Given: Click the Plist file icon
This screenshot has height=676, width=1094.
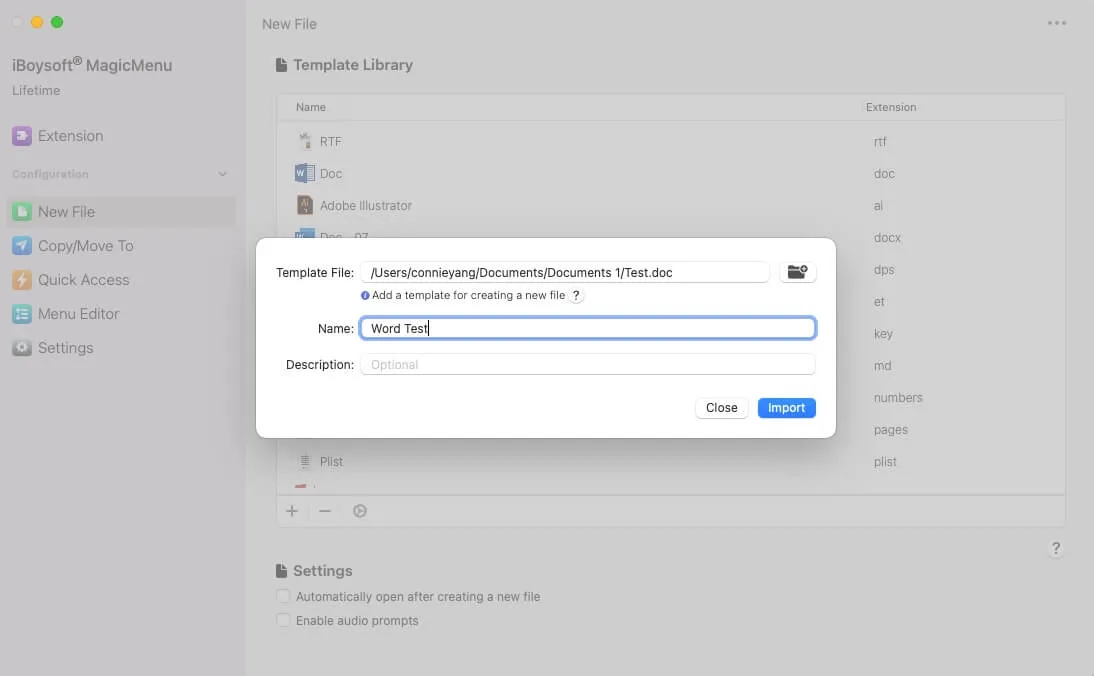Looking at the screenshot, I should tap(305, 461).
